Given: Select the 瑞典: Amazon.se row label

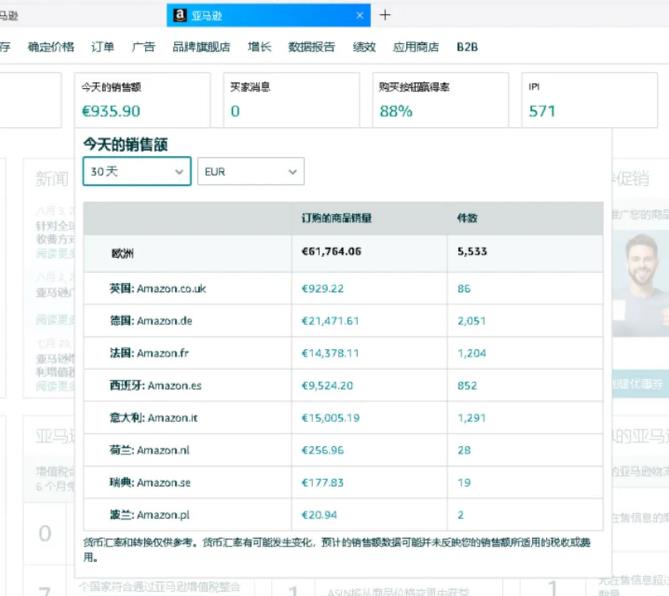Looking at the screenshot, I should point(150,483).
